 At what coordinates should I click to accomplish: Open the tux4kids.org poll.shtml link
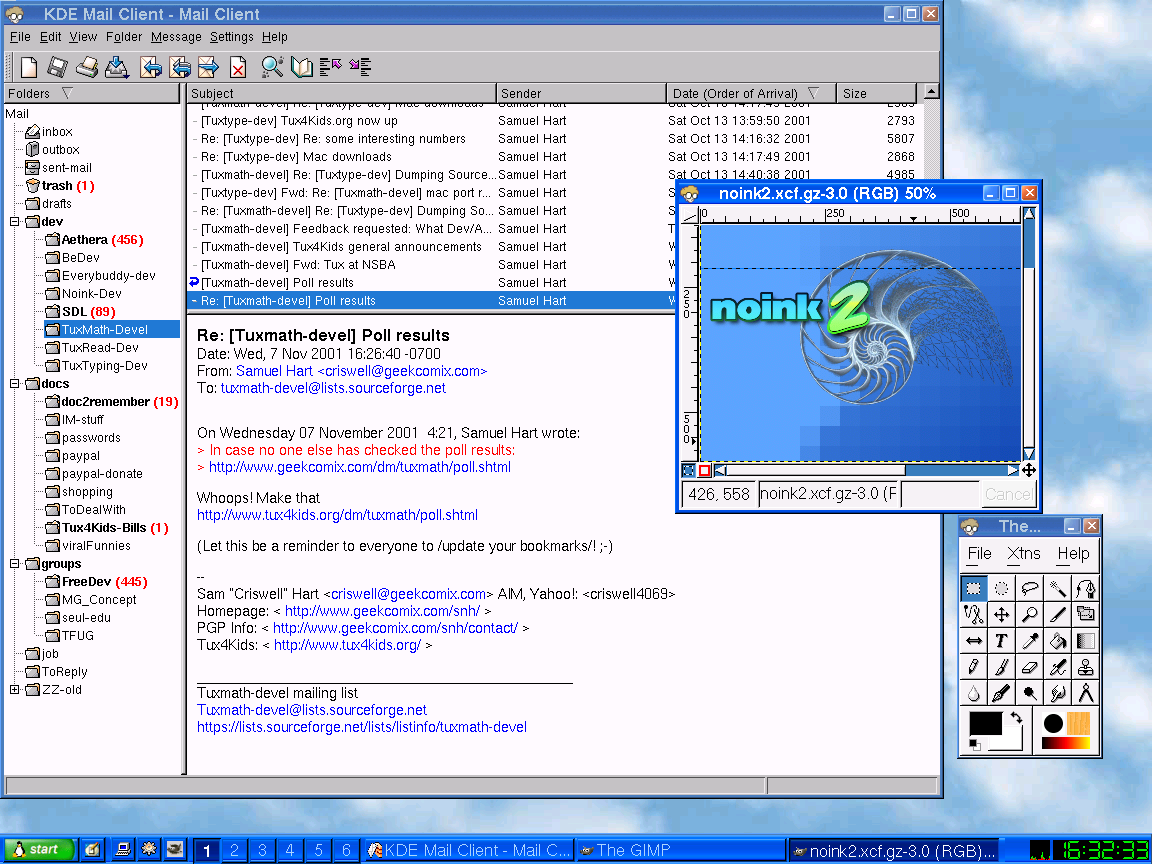(337, 515)
